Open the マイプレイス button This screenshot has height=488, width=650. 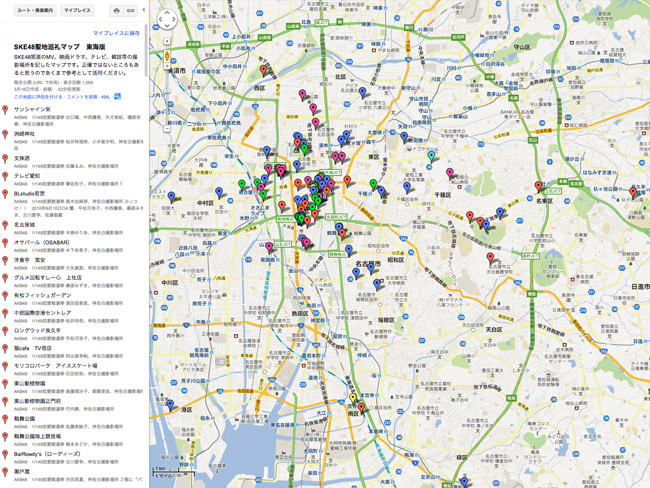coord(77,11)
